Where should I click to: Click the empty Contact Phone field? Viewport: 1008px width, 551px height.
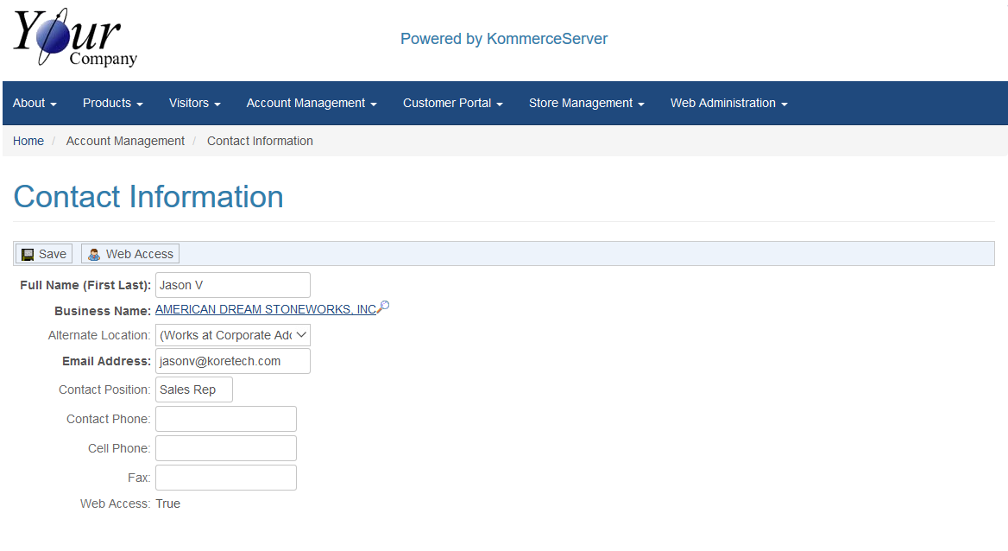tap(226, 419)
